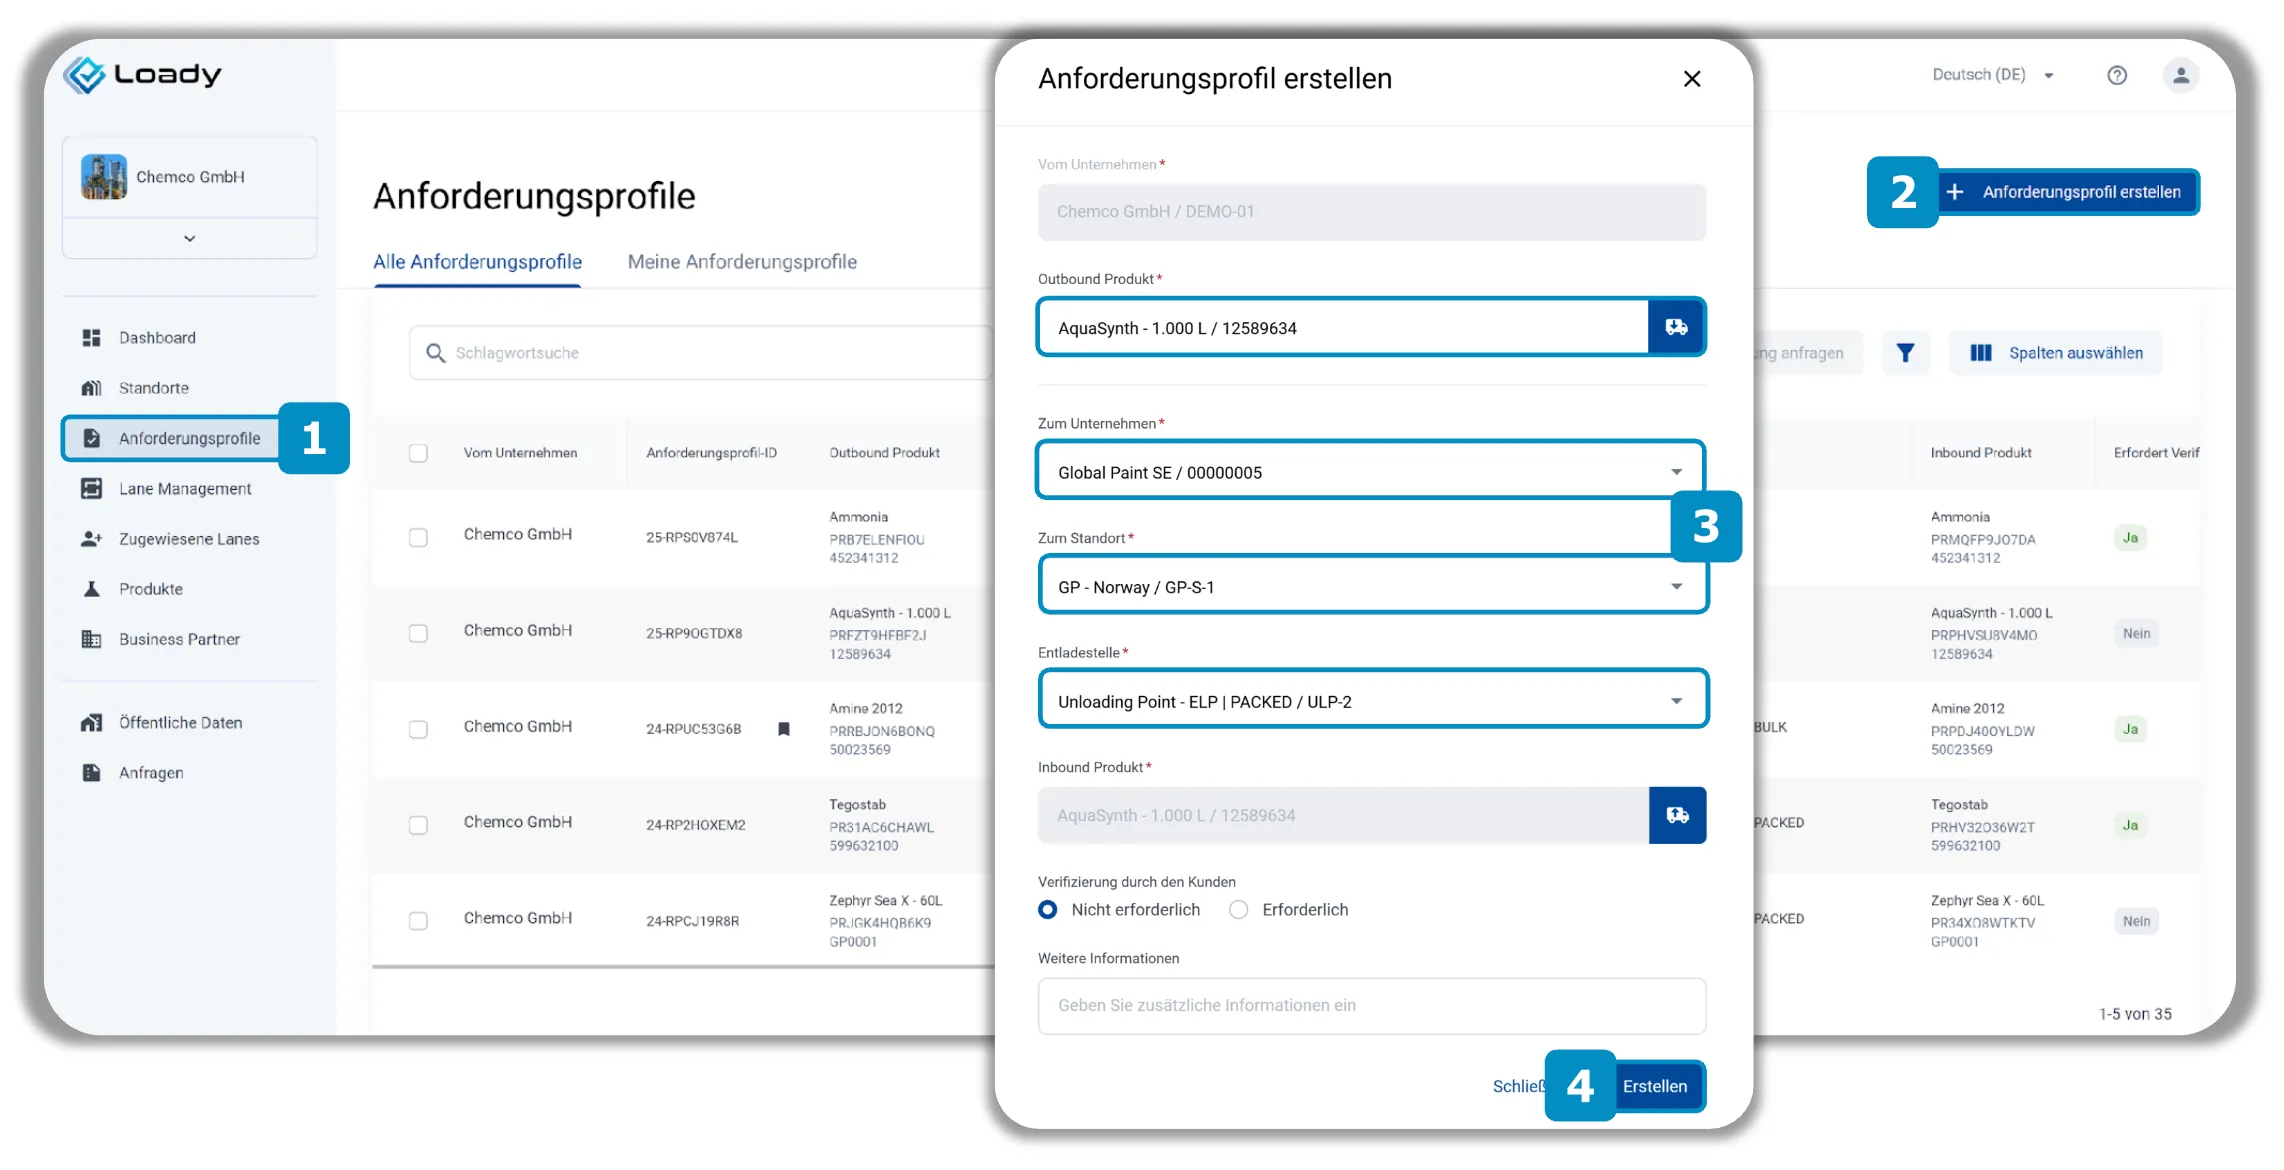This screenshot has height=1170, width=2284.
Task: Click the Anfragen document icon
Action: (91, 772)
